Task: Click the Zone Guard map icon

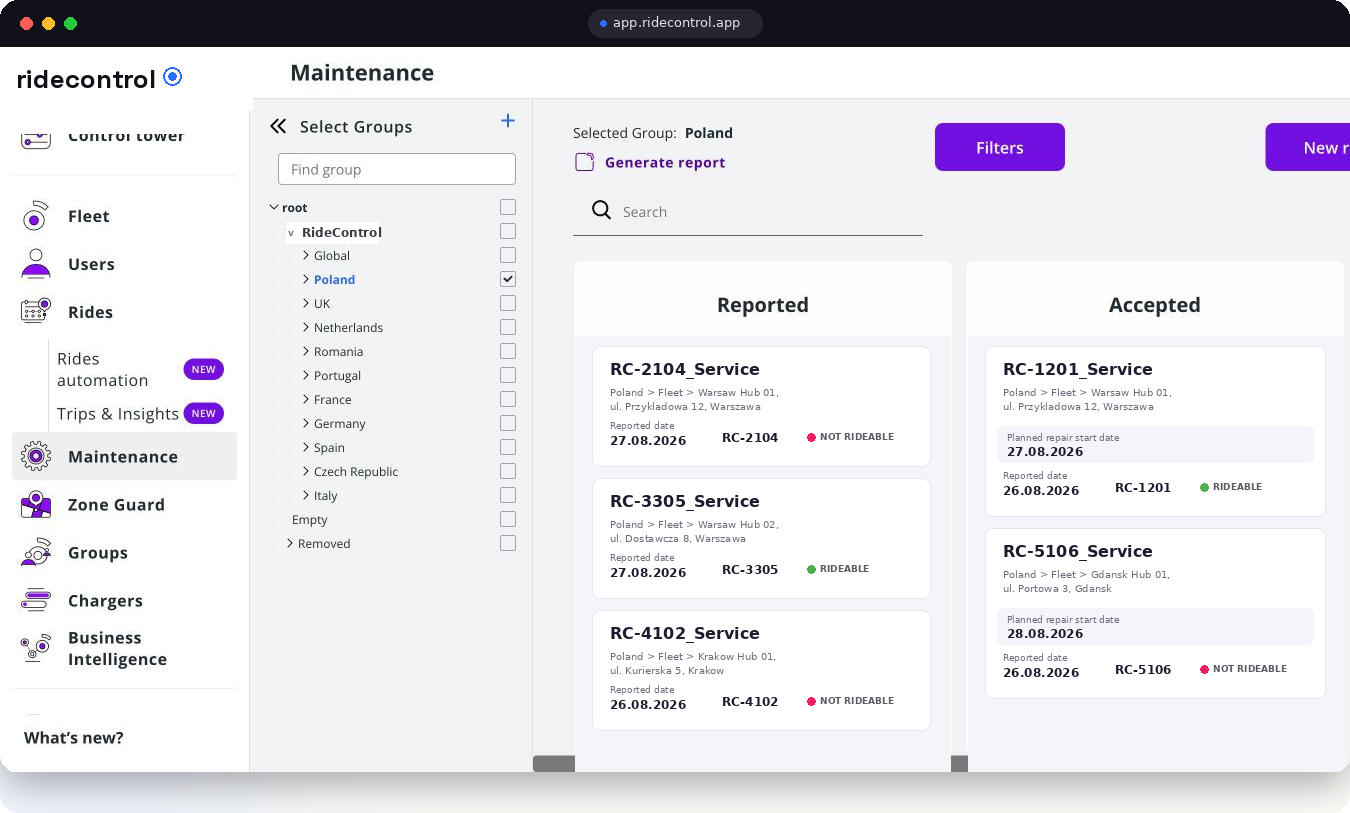Action: click(35, 505)
